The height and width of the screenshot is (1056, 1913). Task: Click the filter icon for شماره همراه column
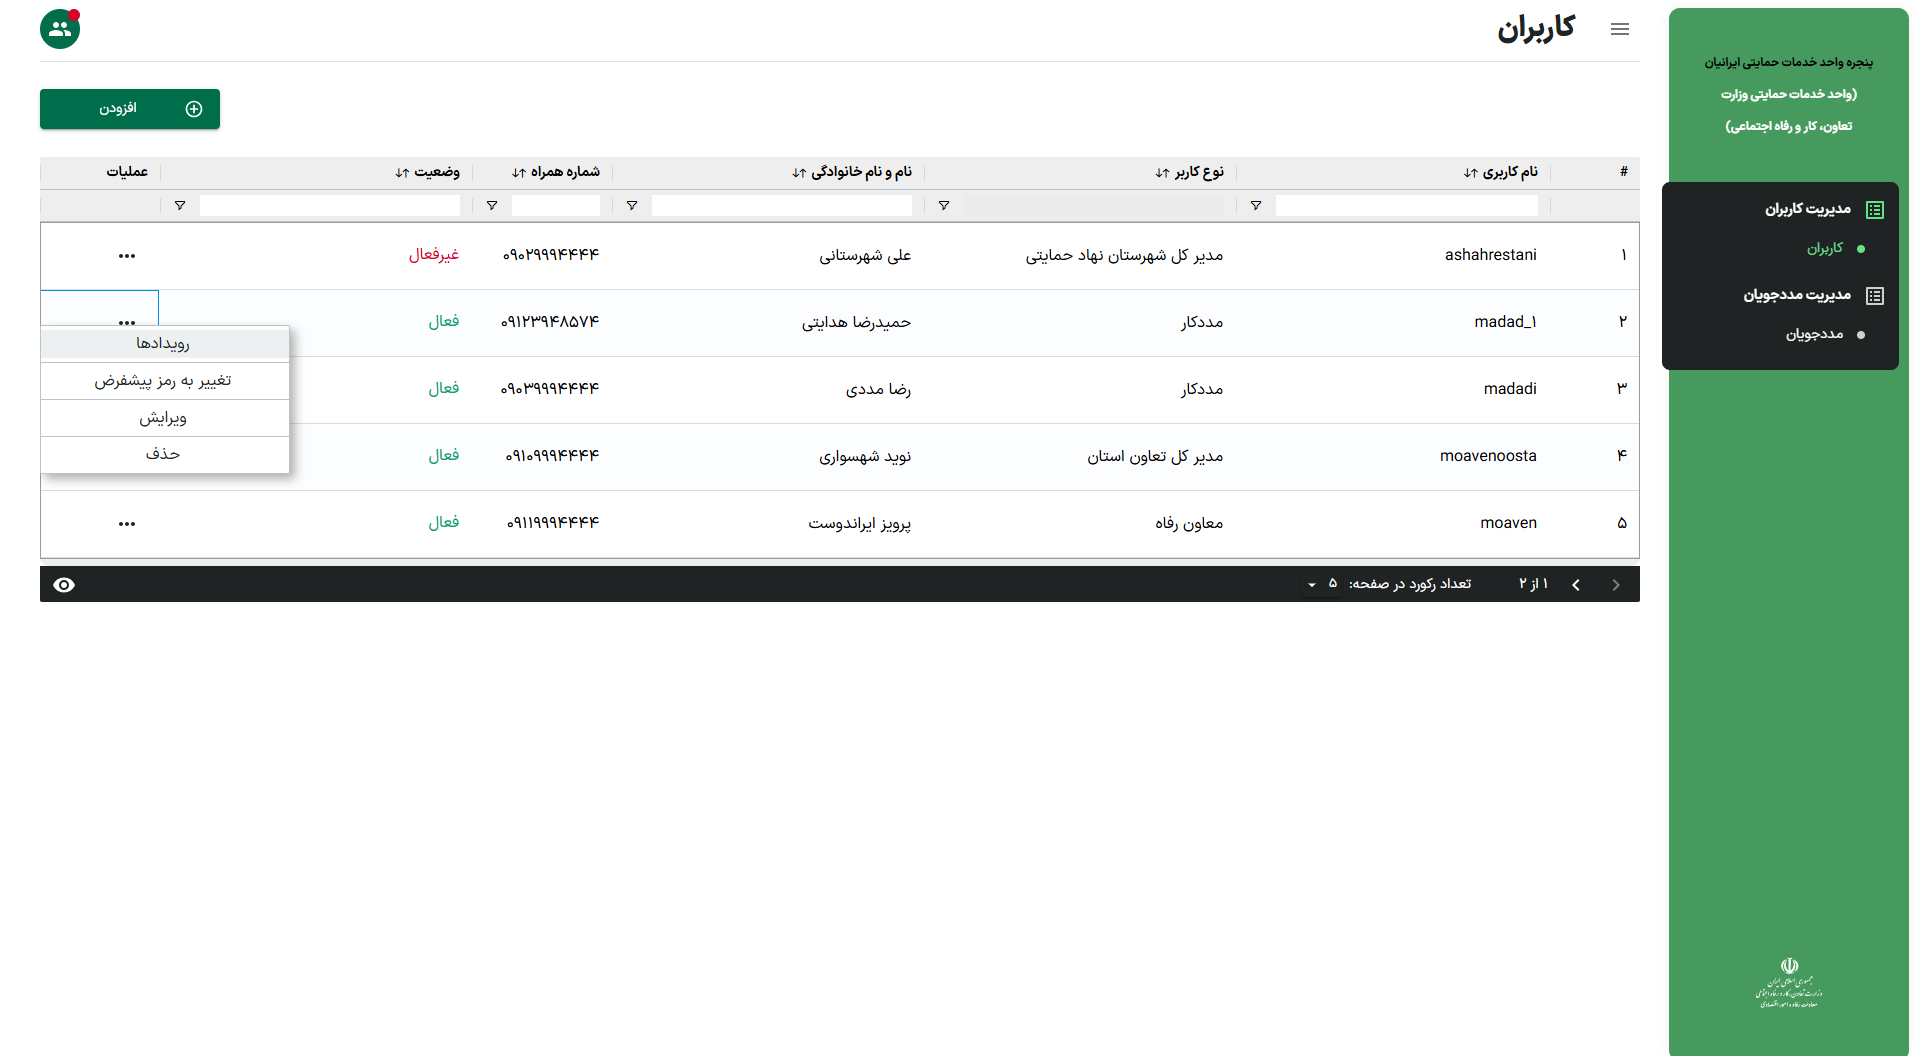pos(491,206)
